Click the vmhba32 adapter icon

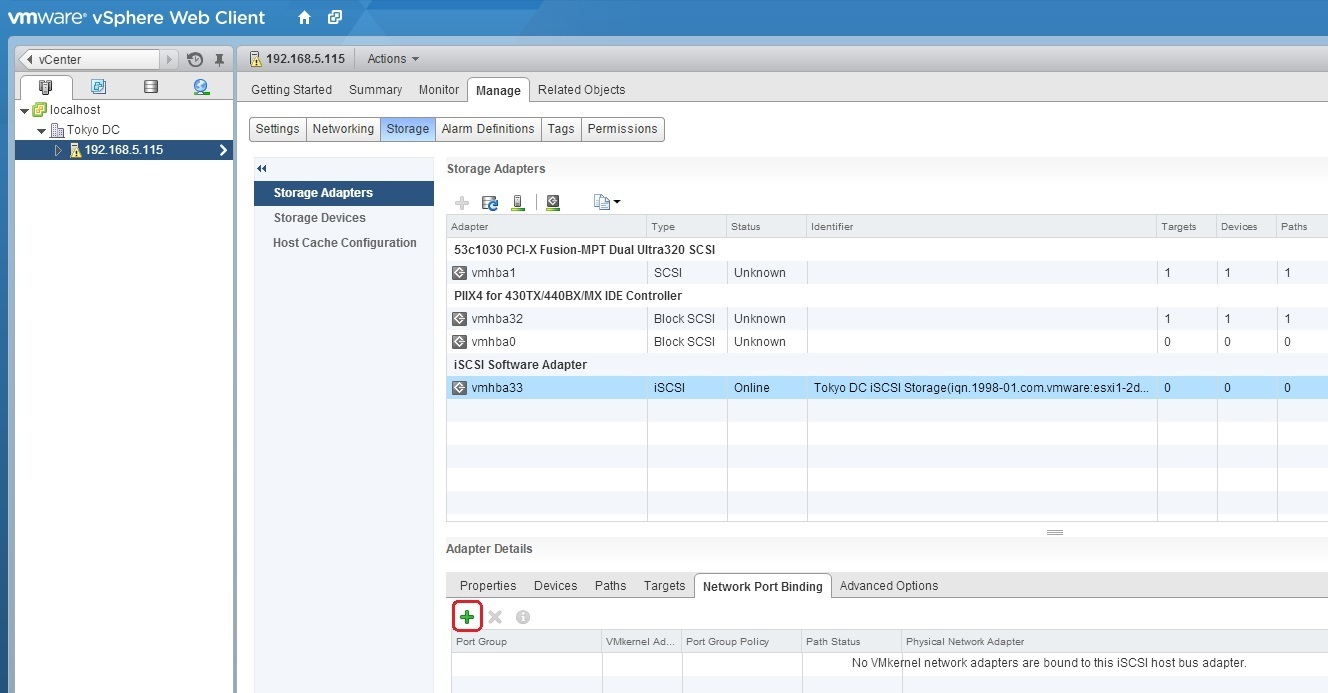(460, 319)
